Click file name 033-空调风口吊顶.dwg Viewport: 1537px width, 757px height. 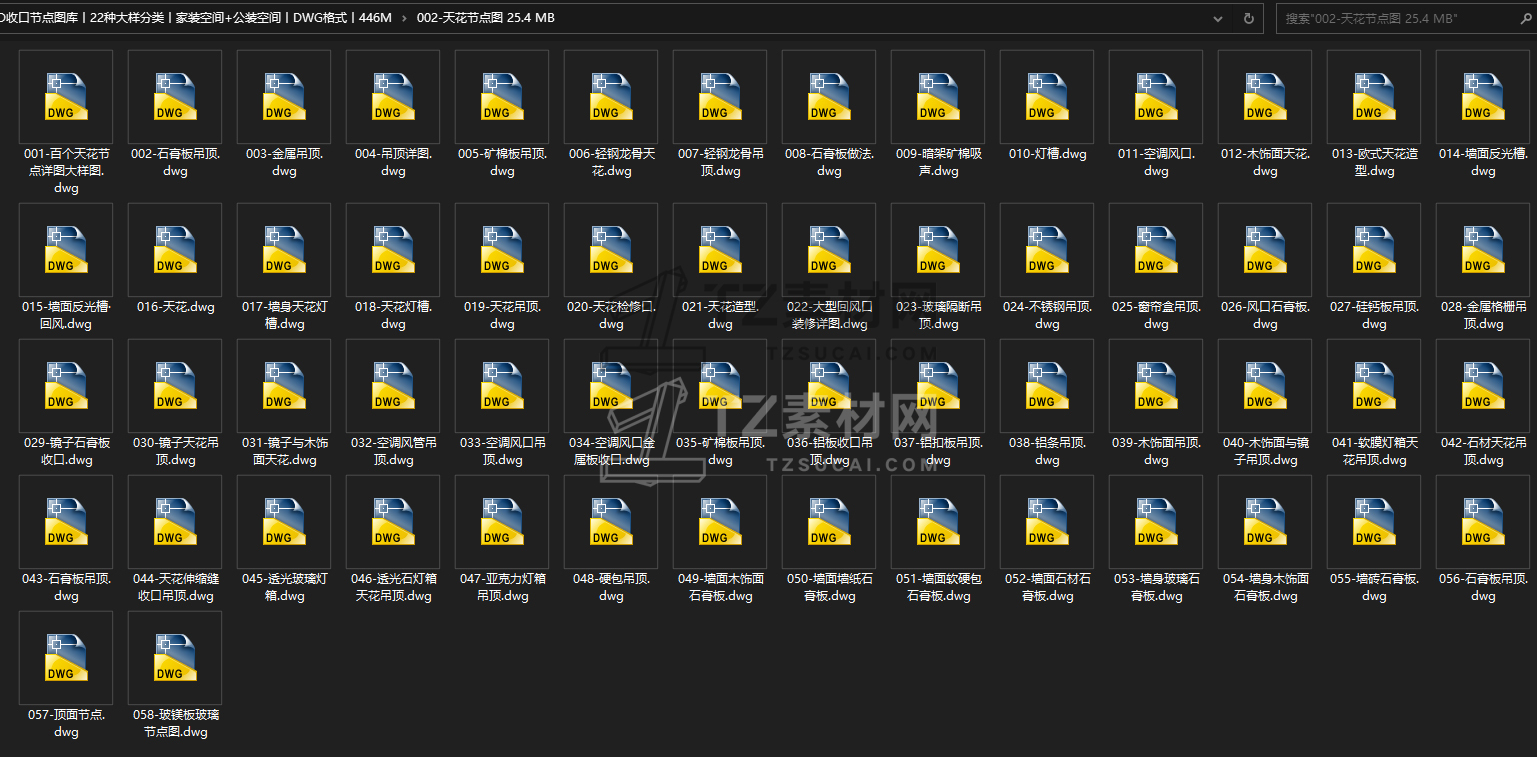click(502, 452)
